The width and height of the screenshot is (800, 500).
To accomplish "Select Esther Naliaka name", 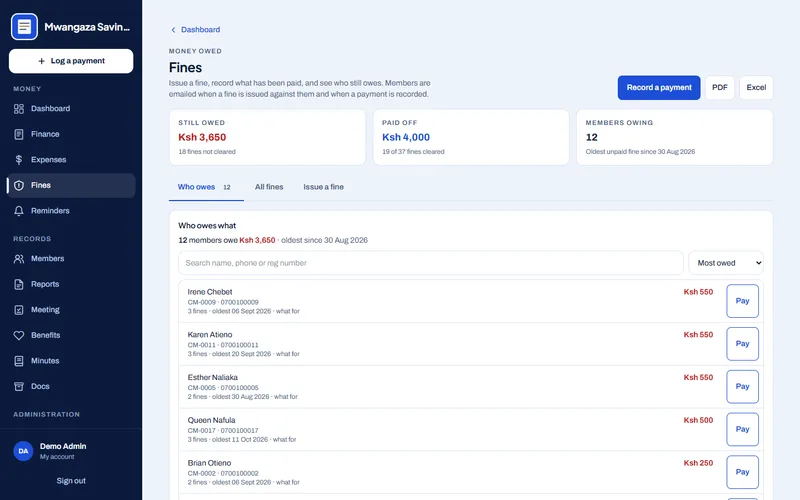I will point(212,378).
